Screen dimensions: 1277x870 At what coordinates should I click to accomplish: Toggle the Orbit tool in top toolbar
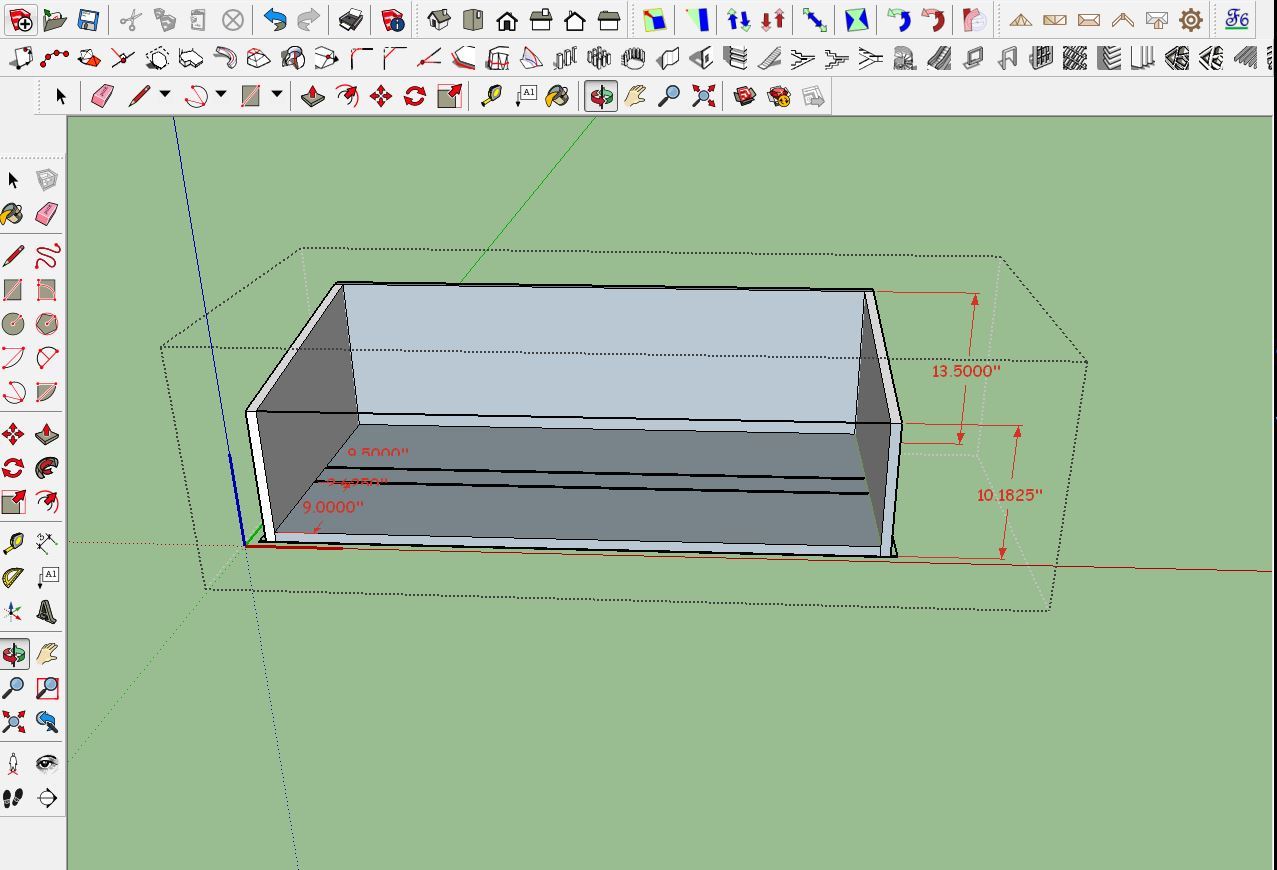[601, 96]
